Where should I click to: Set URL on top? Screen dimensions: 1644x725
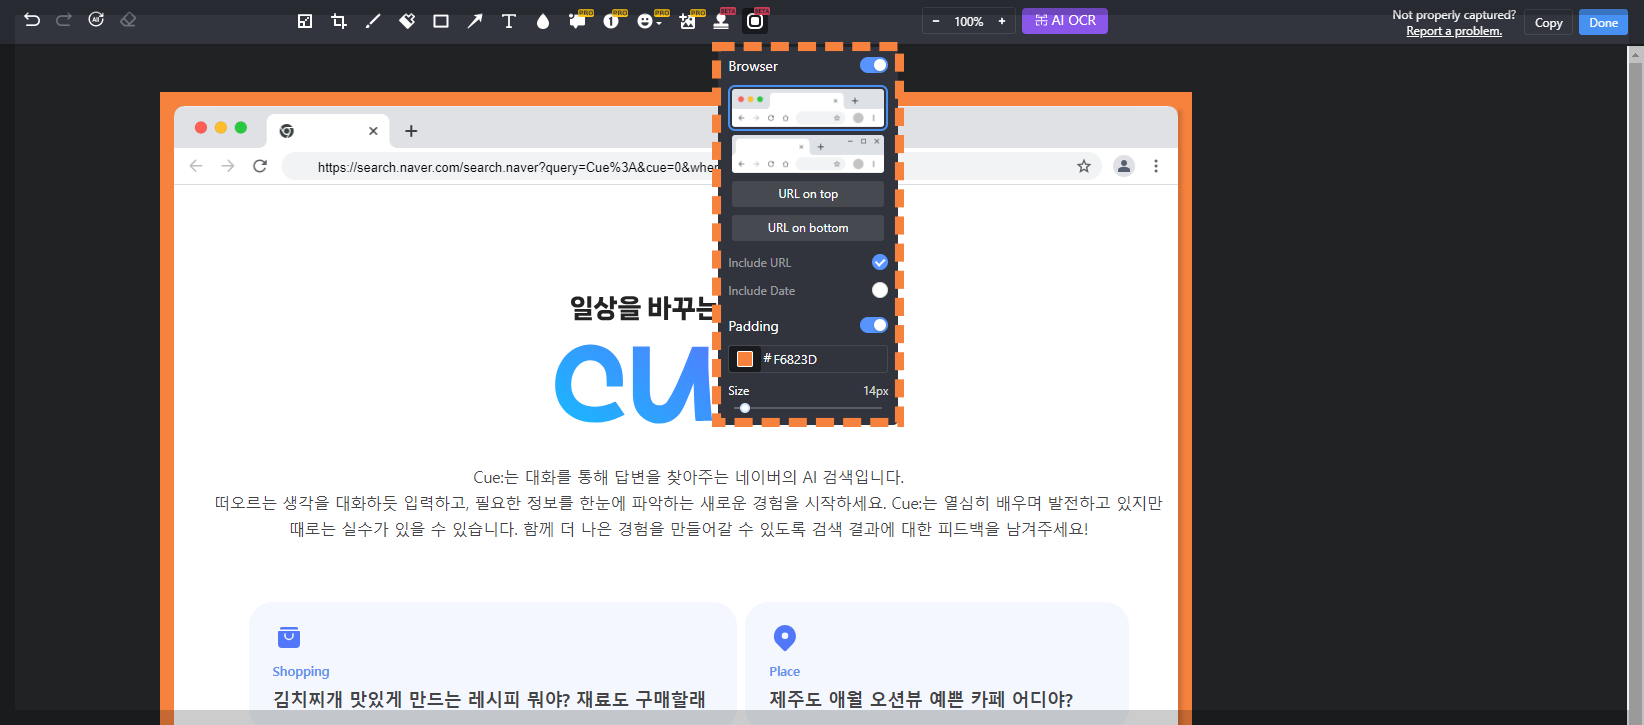[808, 194]
